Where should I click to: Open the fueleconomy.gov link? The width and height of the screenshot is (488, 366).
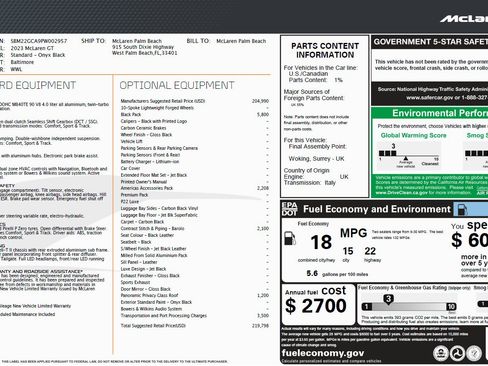pyautogui.click(x=323, y=353)
